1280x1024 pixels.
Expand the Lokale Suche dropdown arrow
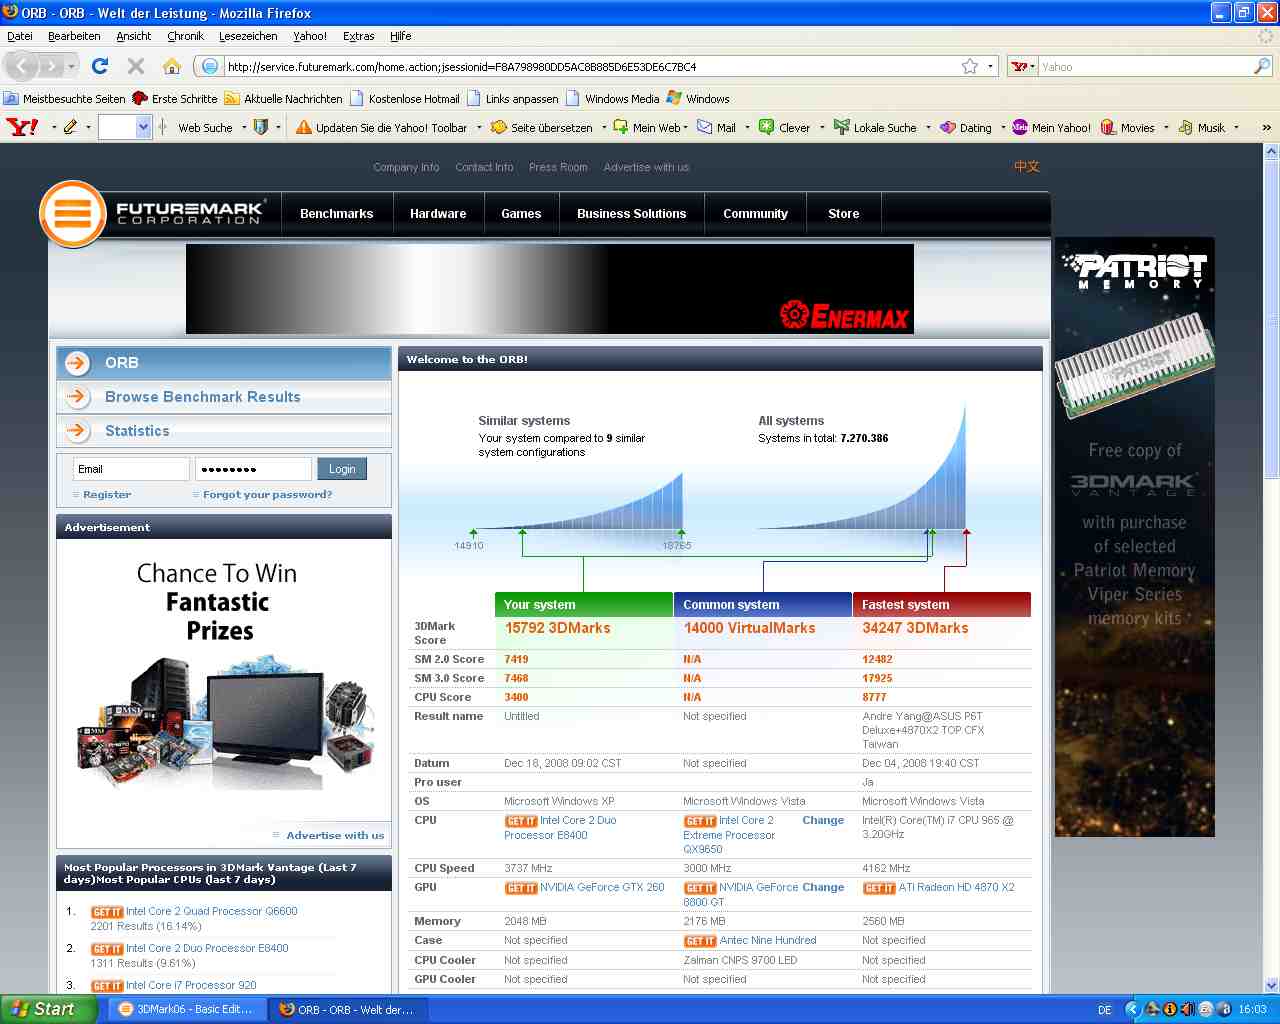tap(928, 127)
